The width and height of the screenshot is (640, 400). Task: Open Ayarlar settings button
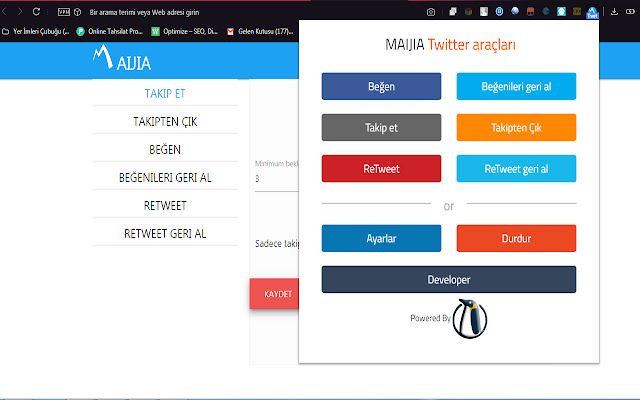tap(381, 238)
